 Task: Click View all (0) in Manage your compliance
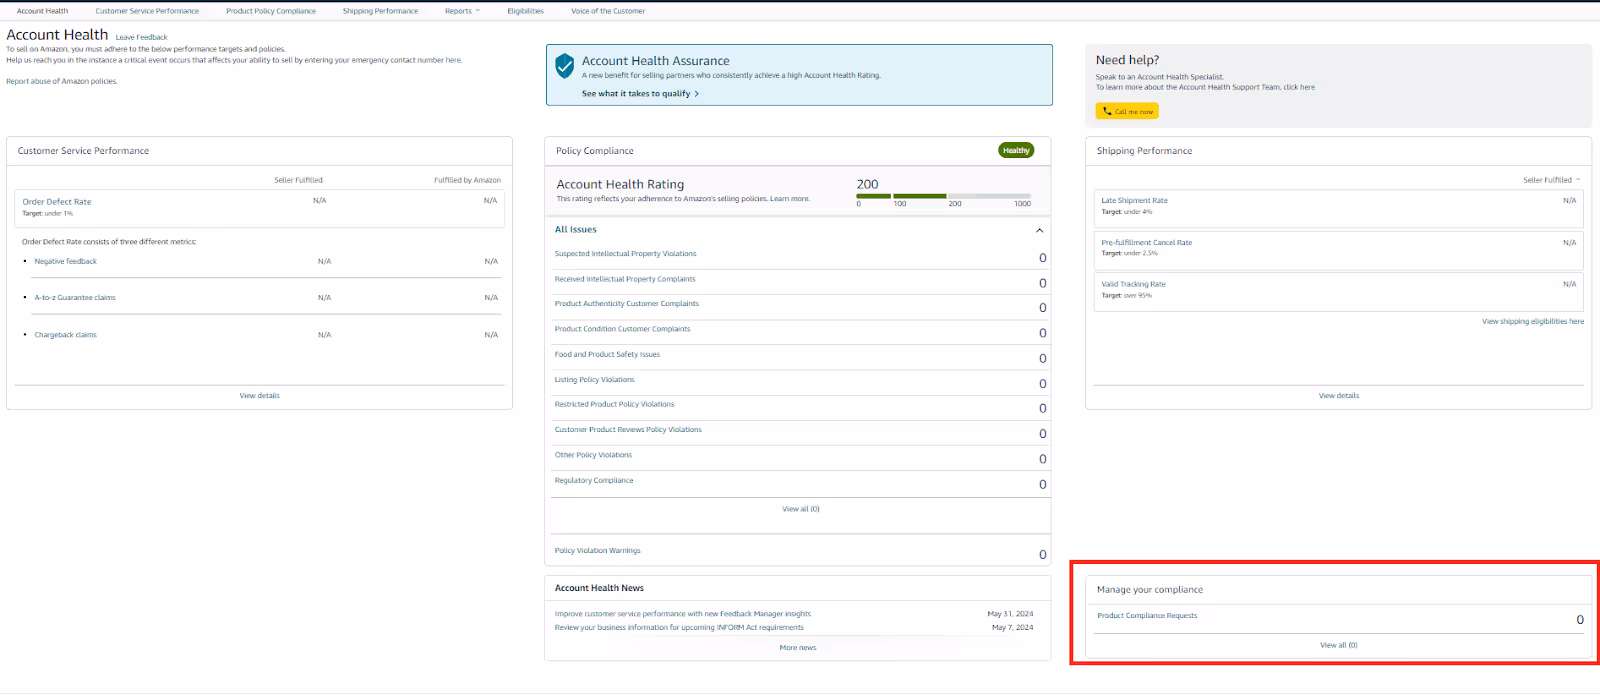(1339, 645)
